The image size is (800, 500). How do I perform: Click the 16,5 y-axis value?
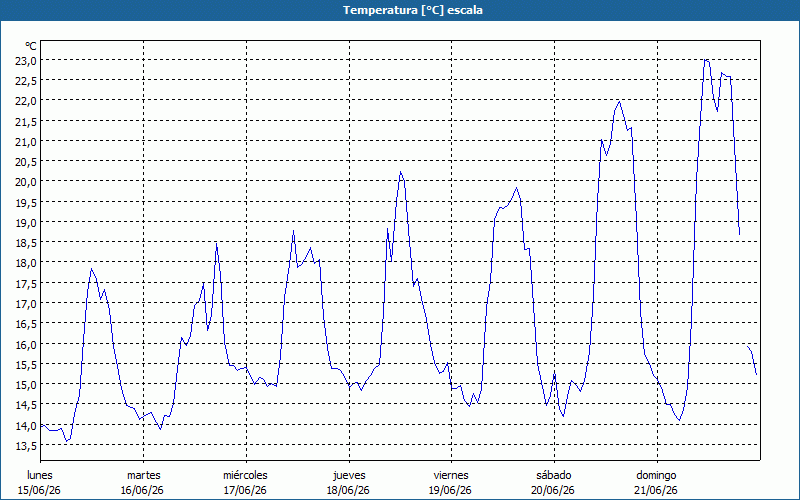click(26, 324)
